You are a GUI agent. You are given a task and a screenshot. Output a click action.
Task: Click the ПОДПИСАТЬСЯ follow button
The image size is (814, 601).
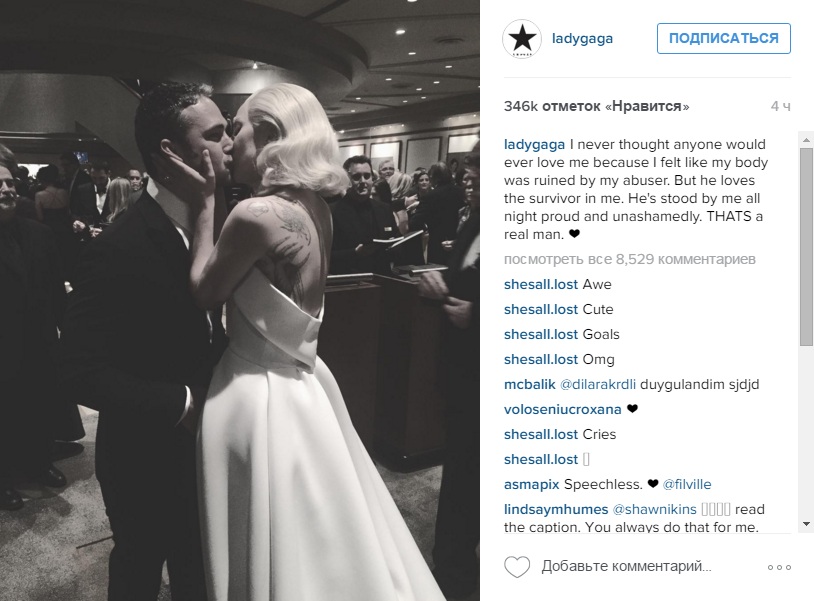pos(724,38)
